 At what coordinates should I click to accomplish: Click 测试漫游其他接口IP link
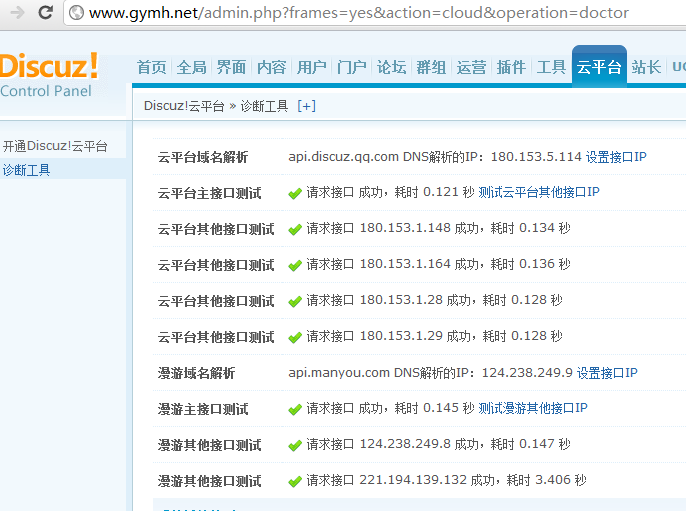532,408
